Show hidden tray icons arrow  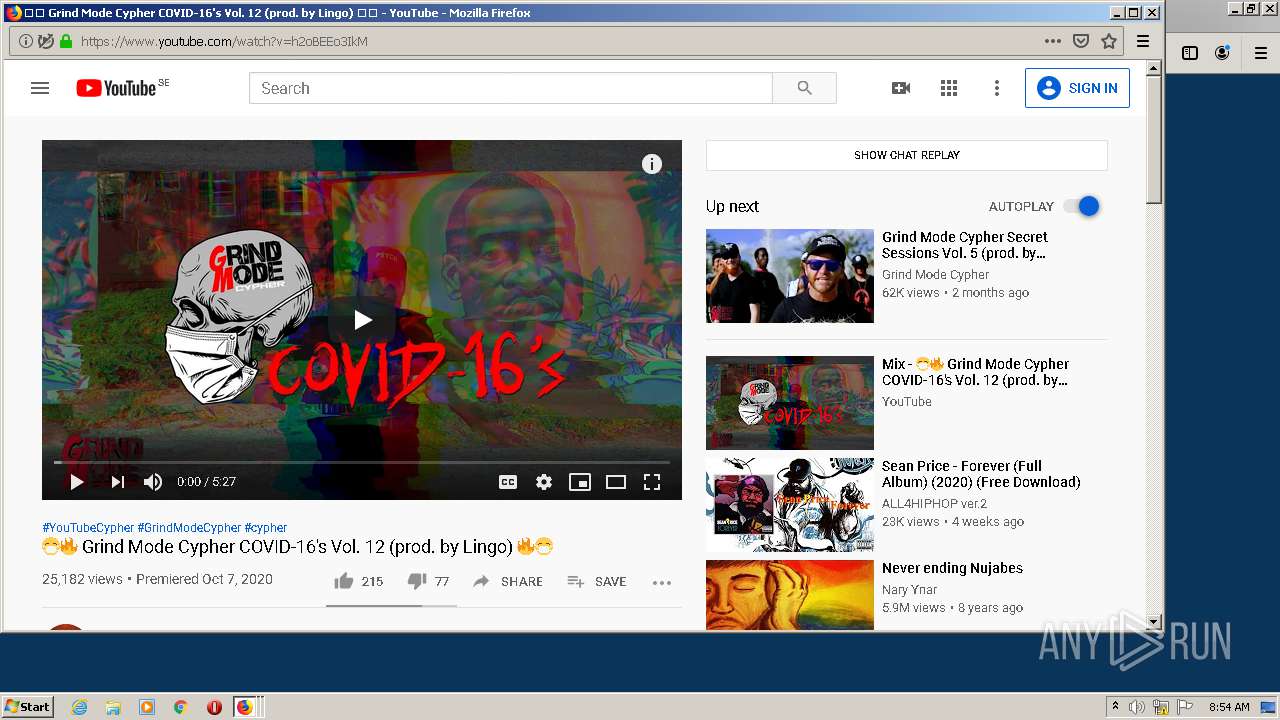coord(1115,707)
